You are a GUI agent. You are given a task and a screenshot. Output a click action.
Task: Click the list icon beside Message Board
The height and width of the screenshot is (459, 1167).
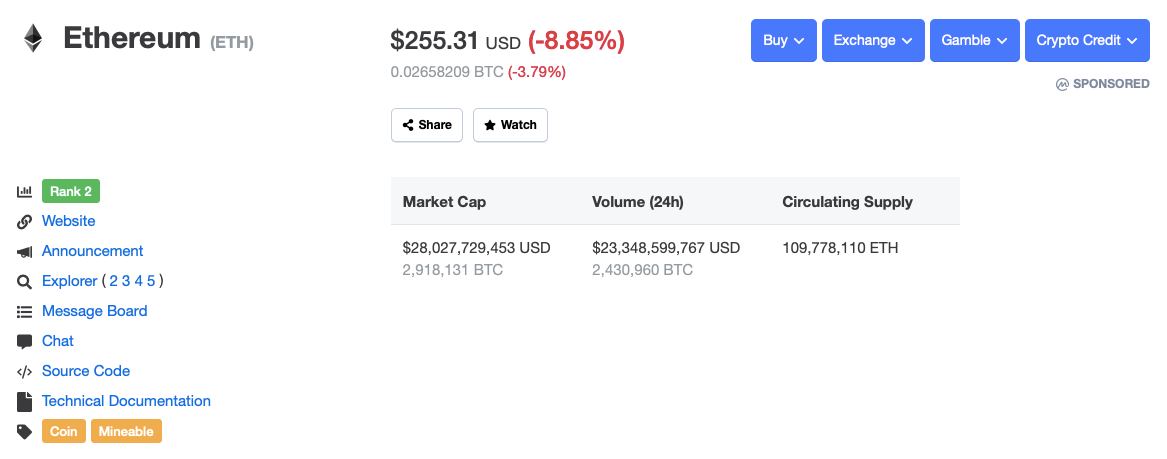pos(25,311)
